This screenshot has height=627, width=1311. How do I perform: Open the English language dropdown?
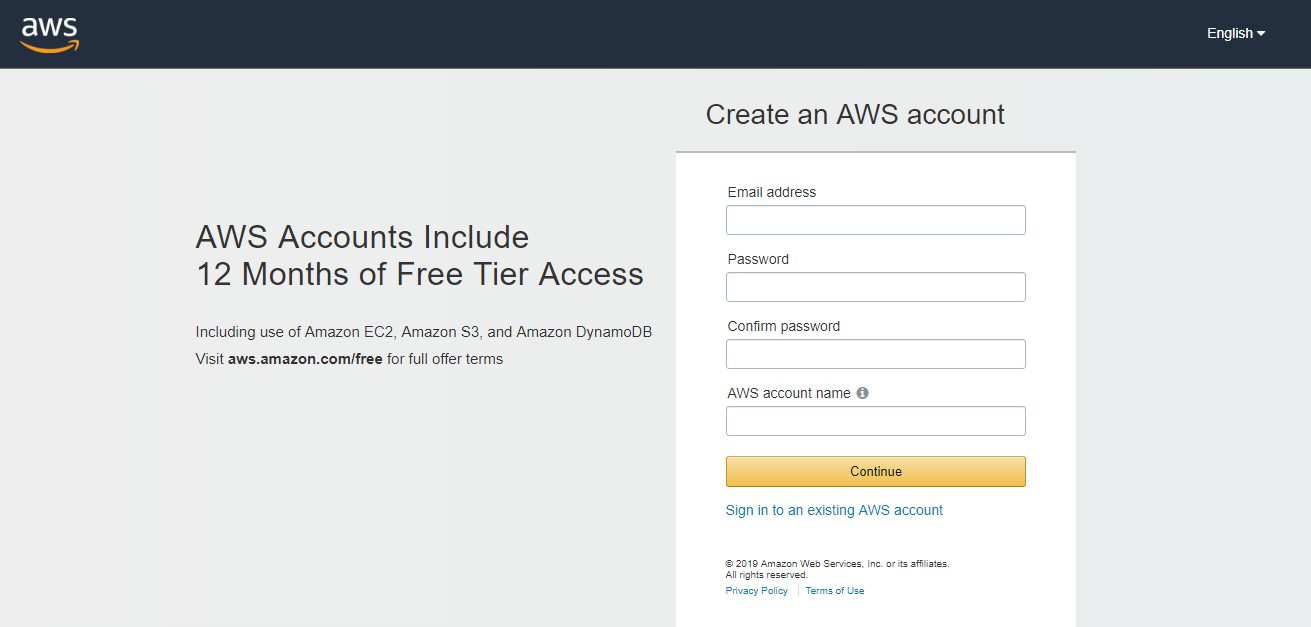coord(1236,33)
